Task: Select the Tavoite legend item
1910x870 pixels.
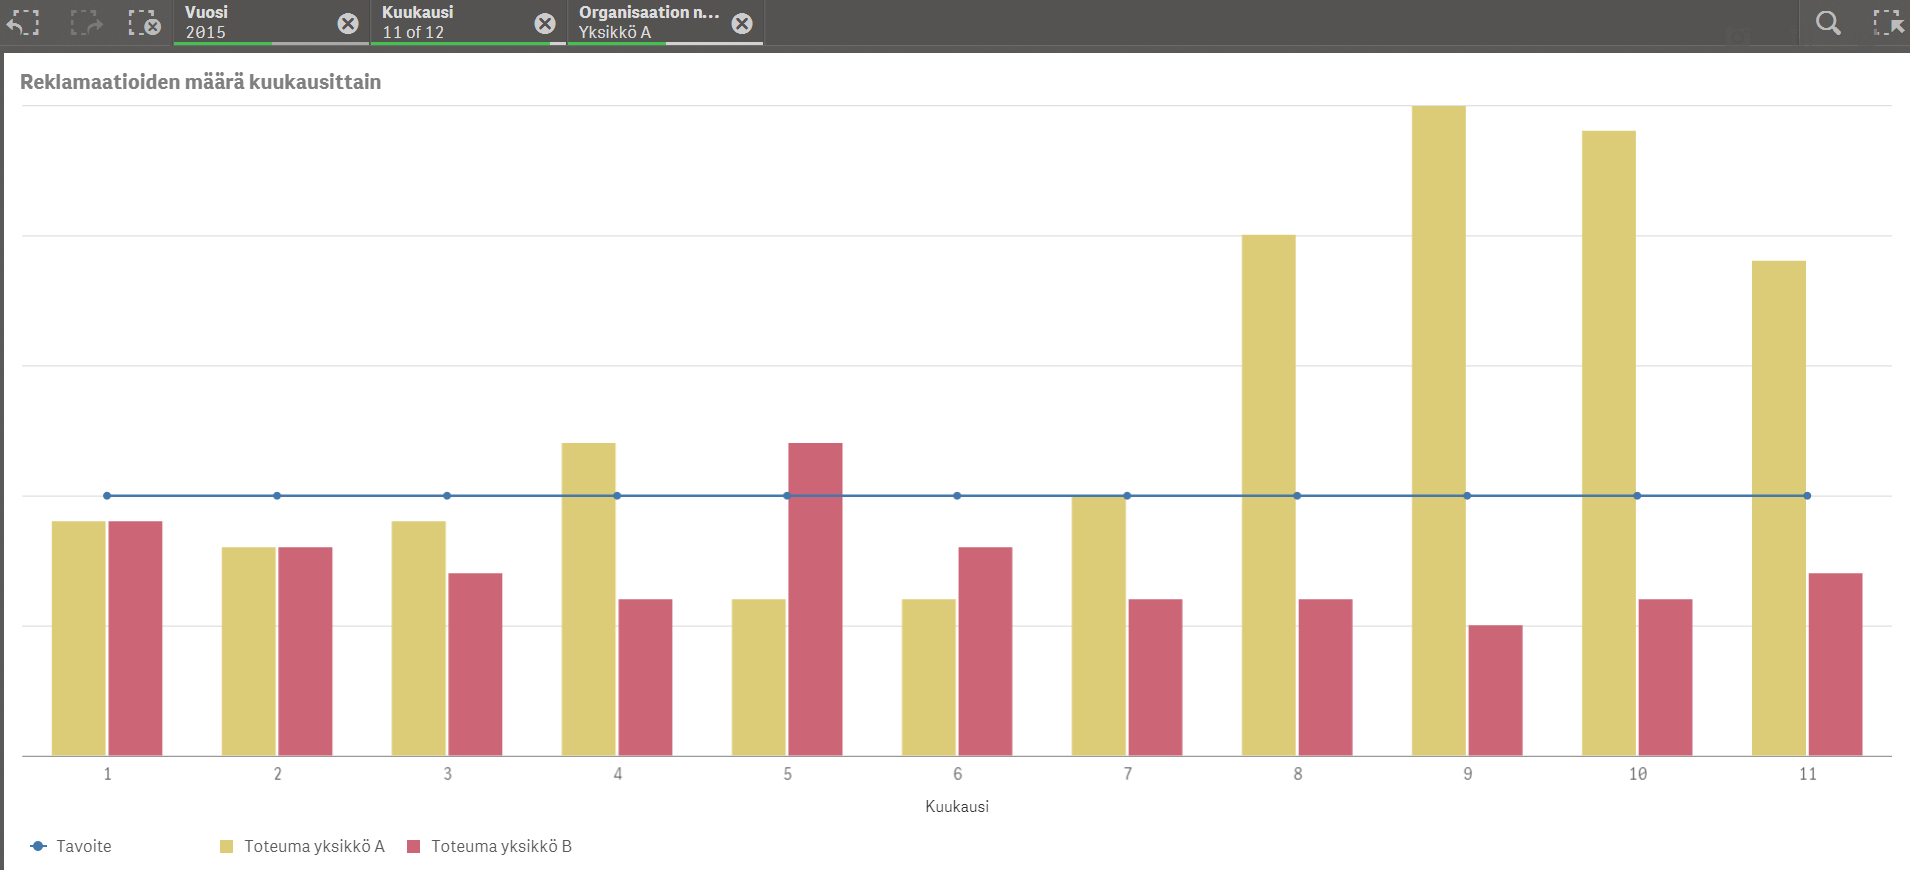Action: pyautogui.click(x=71, y=846)
